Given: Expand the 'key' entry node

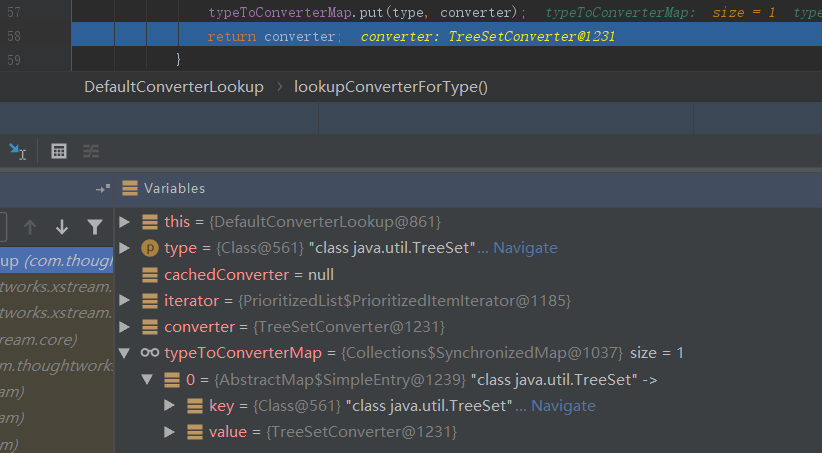Looking at the screenshot, I should point(171,406).
